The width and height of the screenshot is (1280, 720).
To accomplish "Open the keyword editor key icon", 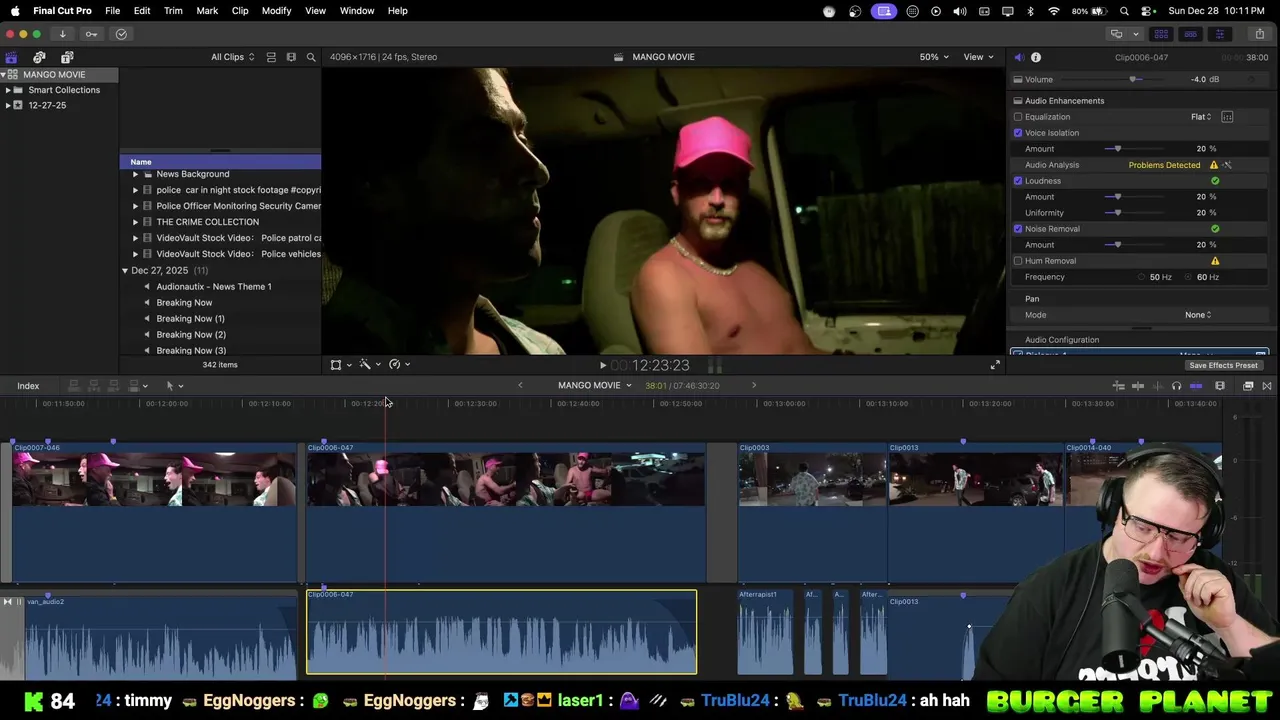I will pyautogui.click(x=91, y=34).
